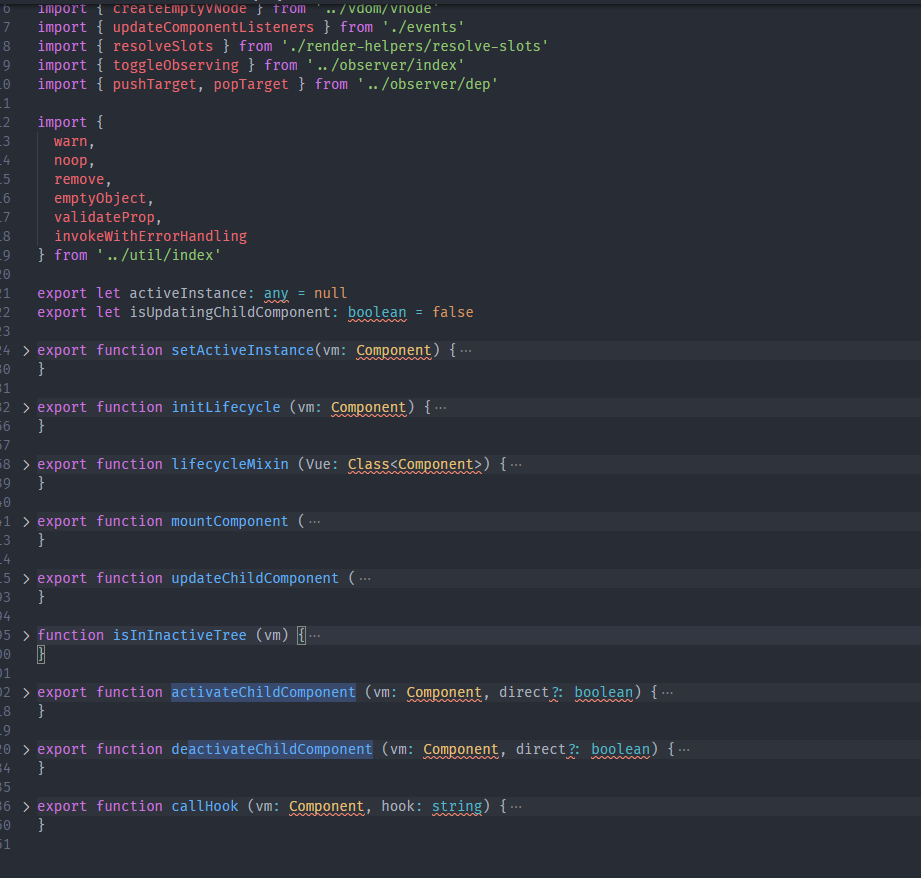Viewport: 921px width, 878px height.
Task: Click the ellipsis after initLifecycle's opening brace
Action: point(441,408)
